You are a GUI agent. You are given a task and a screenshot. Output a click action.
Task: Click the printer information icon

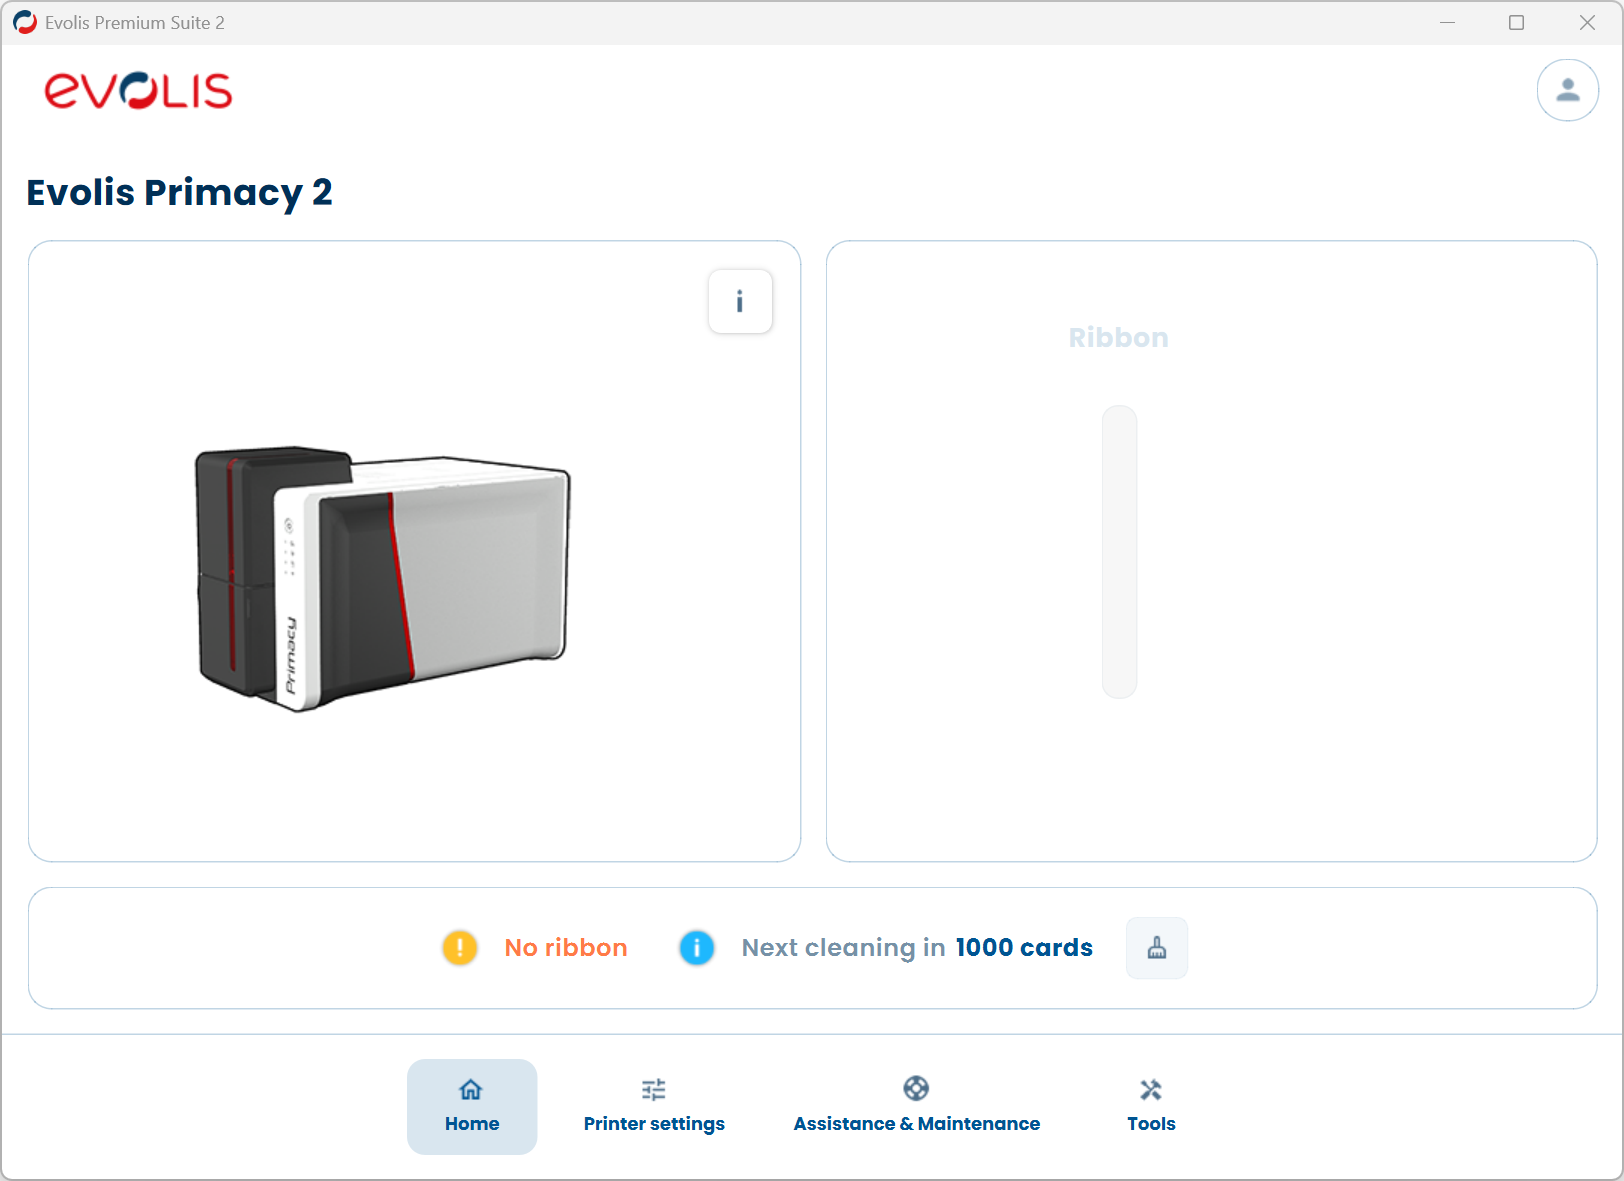coord(740,301)
